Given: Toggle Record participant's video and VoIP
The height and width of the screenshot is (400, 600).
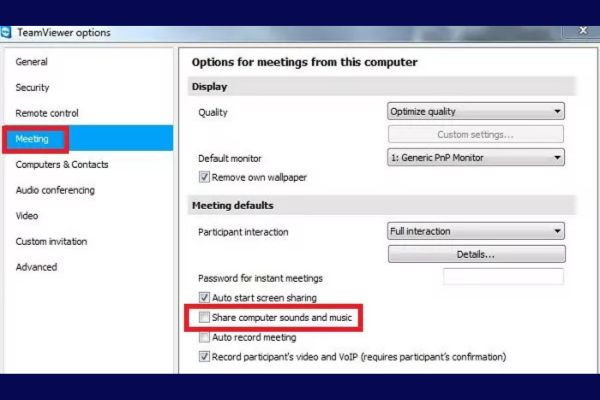Looking at the screenshot, I should click(204, 357).
